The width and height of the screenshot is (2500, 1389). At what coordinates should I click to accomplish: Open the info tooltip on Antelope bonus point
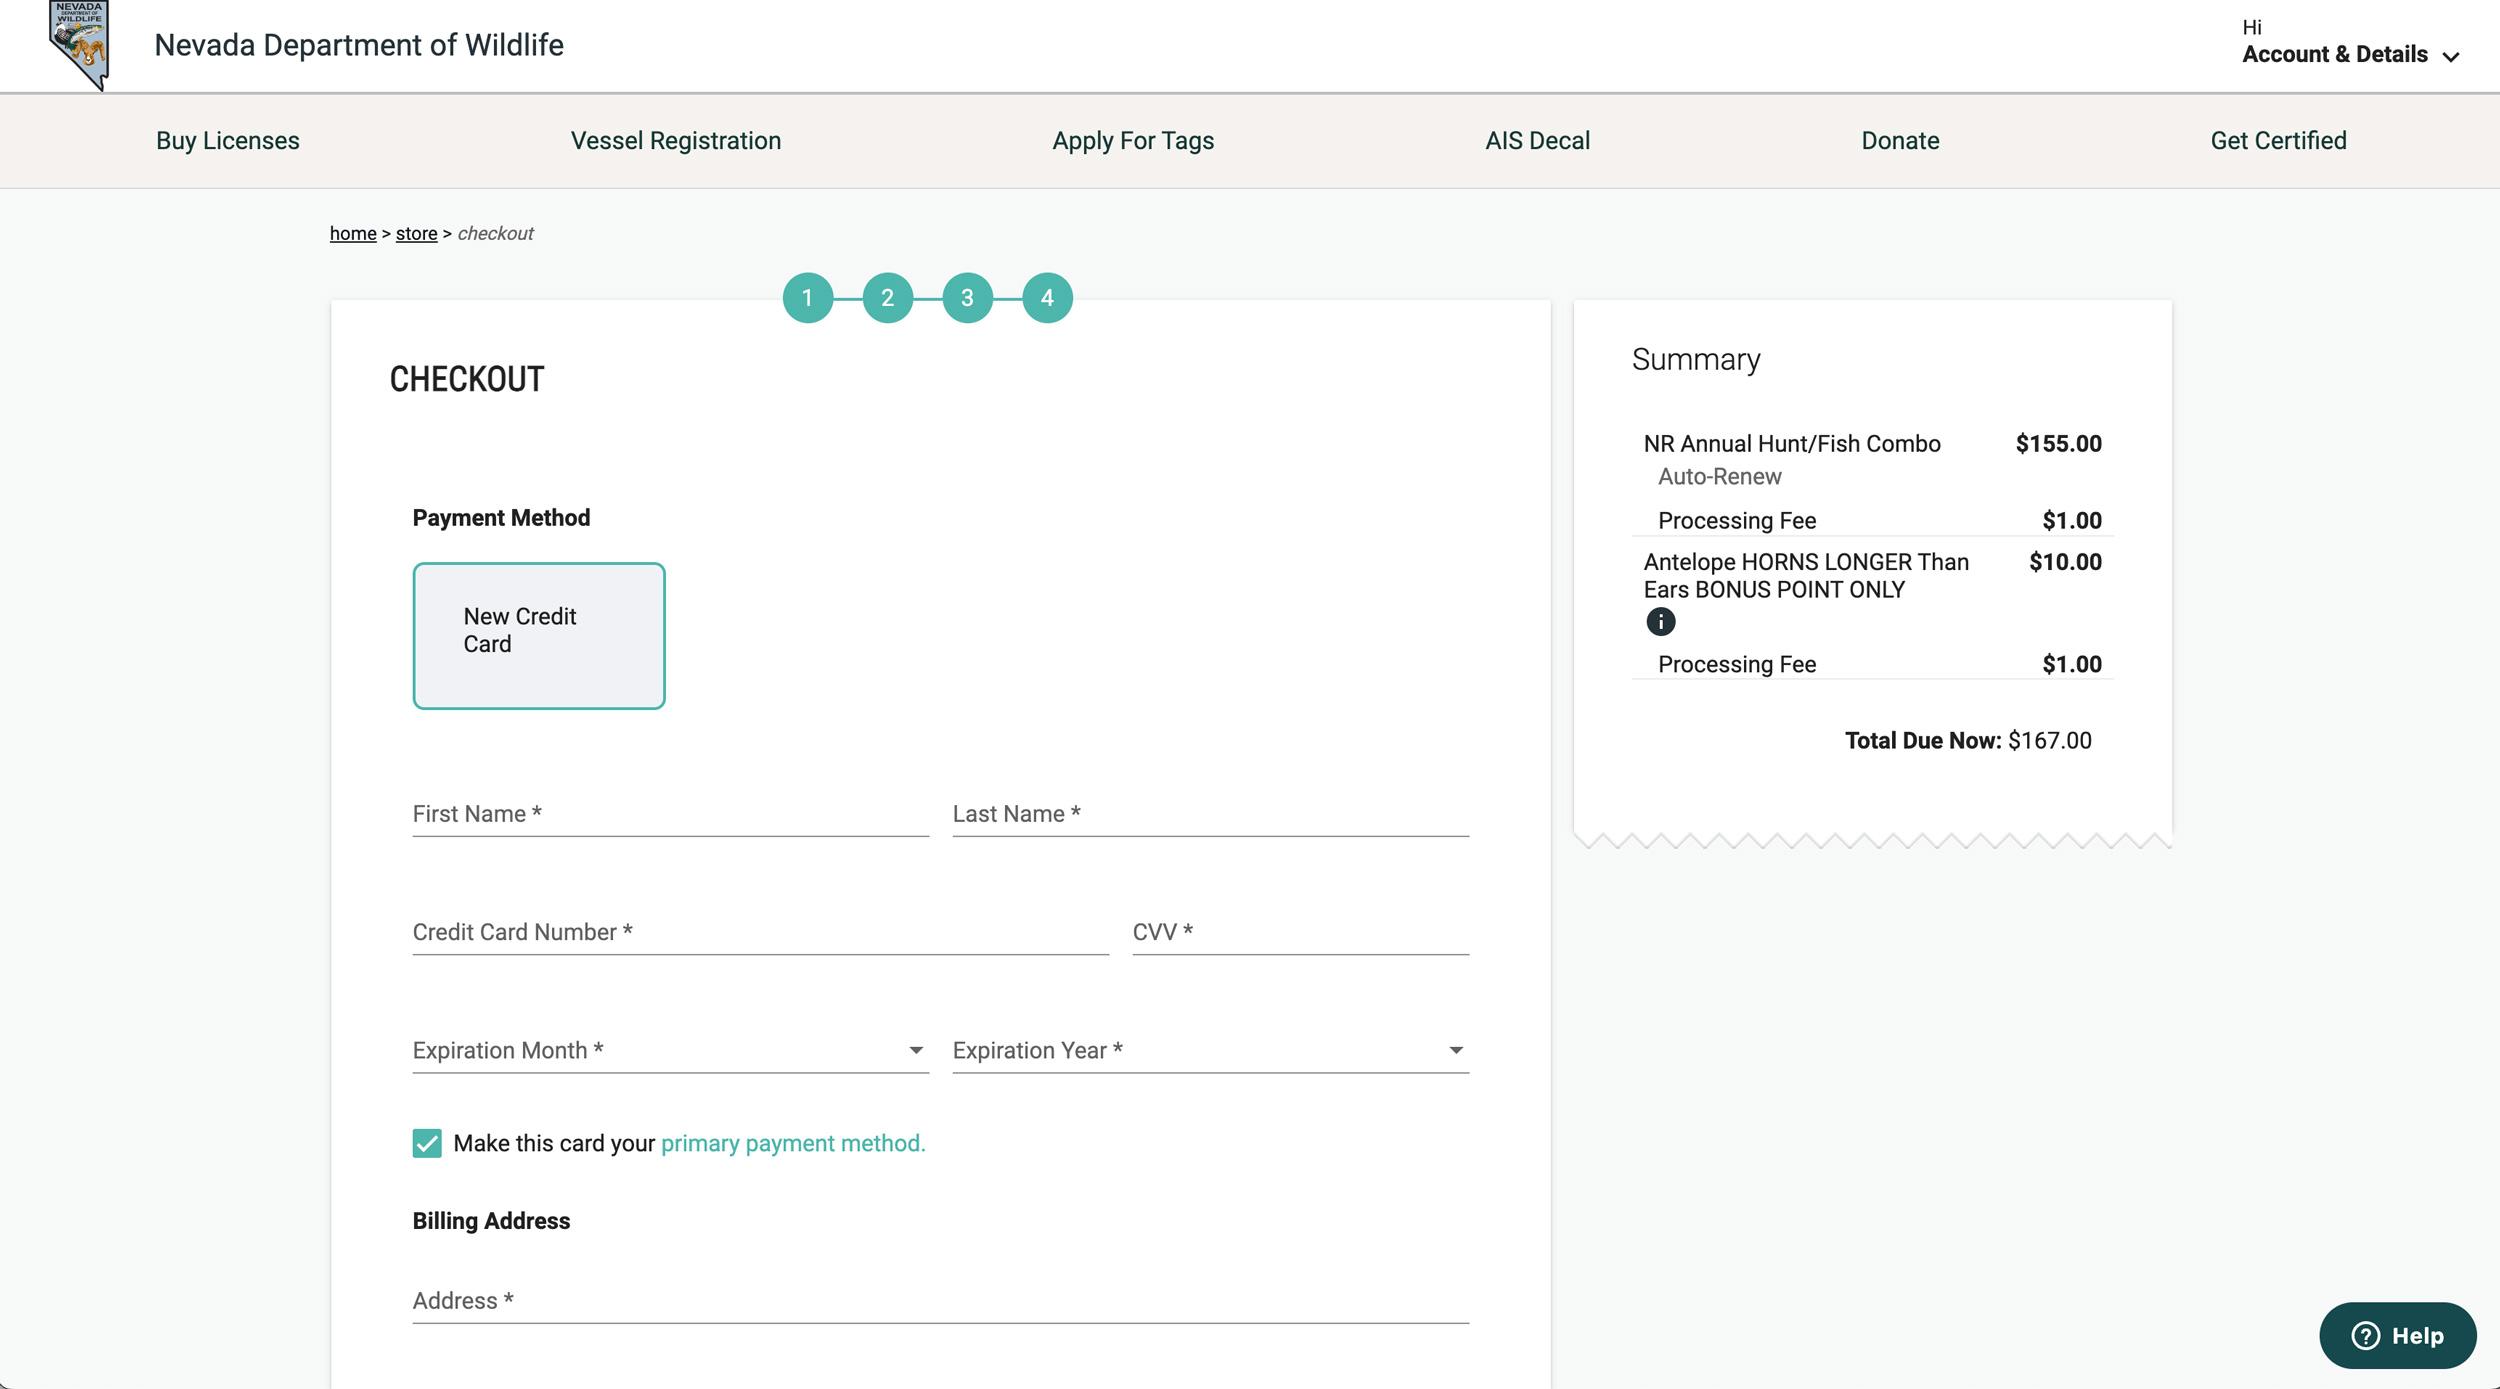[x=1662, y=621]
